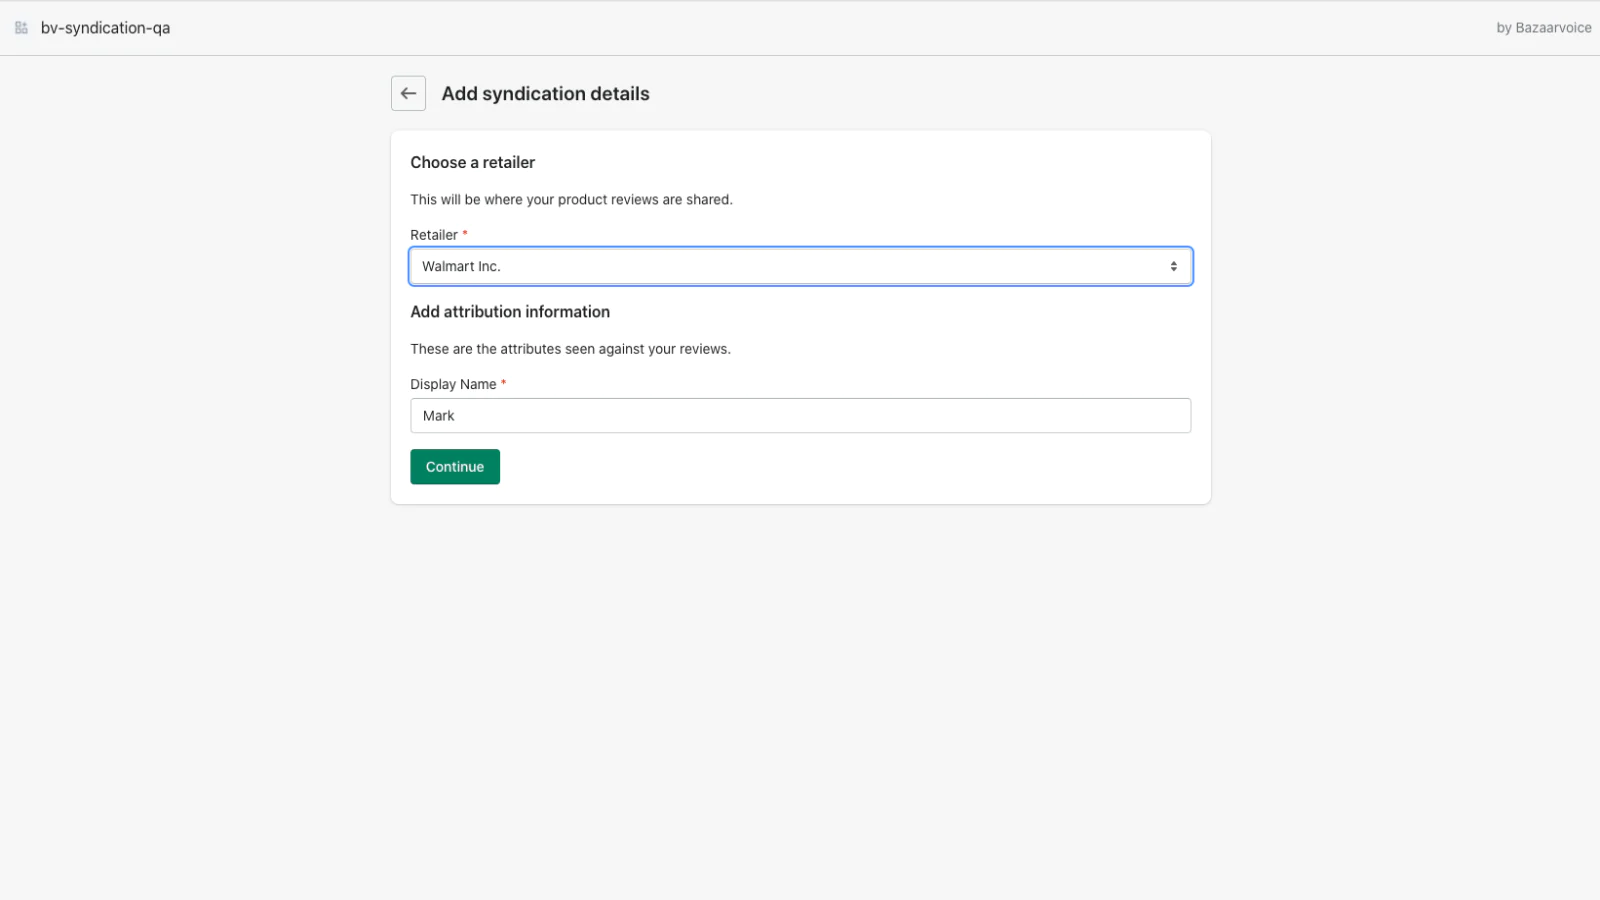Click 'This will be where your product reviews' text
Screen dimensions: 1600x900
571,200
